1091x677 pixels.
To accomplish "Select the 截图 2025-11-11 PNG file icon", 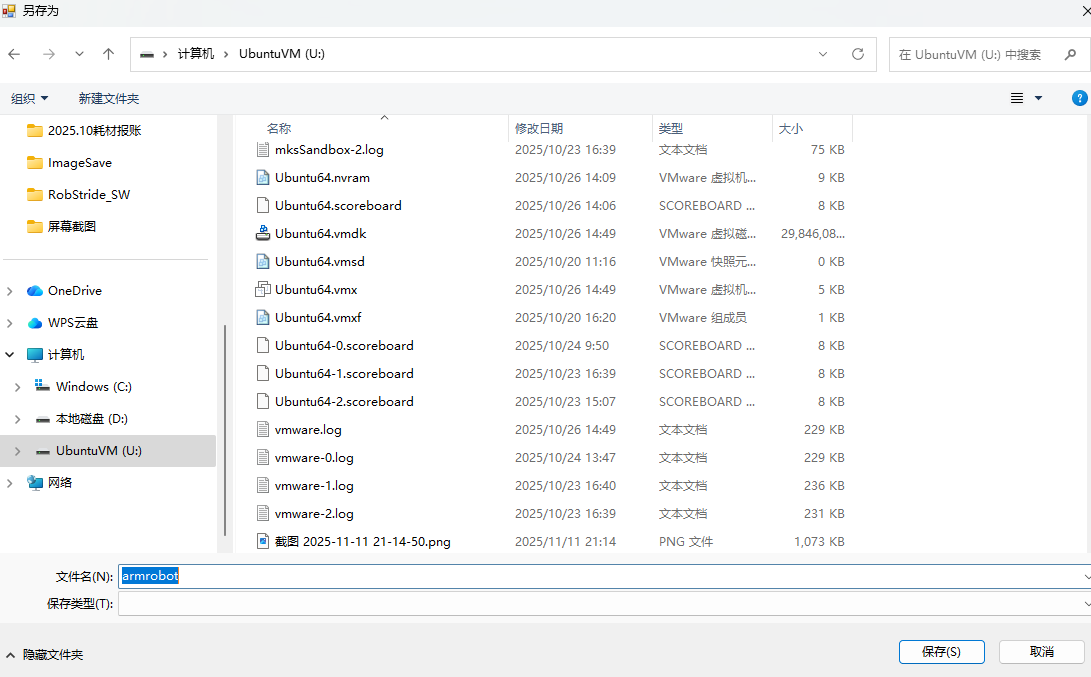I will 262,541.
